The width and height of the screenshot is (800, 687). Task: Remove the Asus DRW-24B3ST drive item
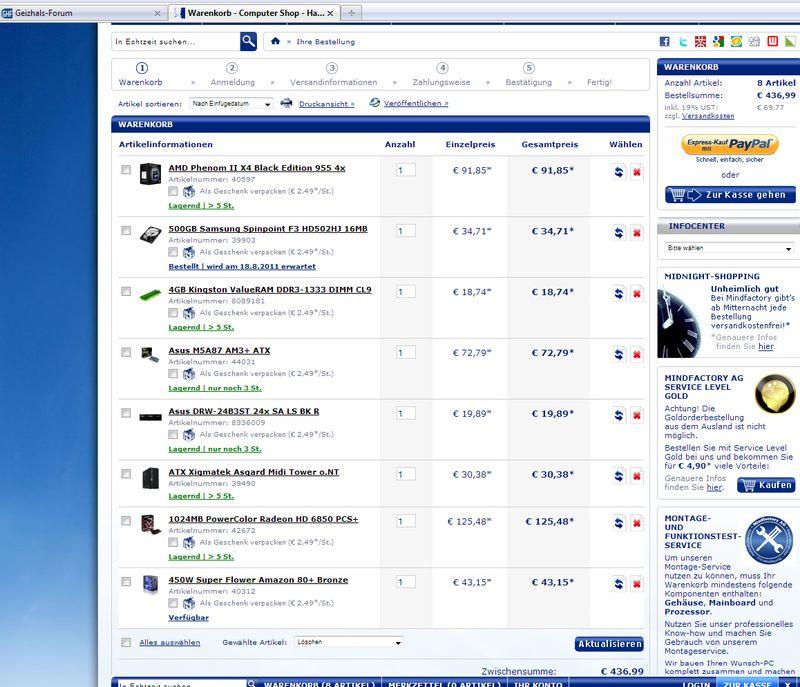pyautogui.click(x=637, y=415)
